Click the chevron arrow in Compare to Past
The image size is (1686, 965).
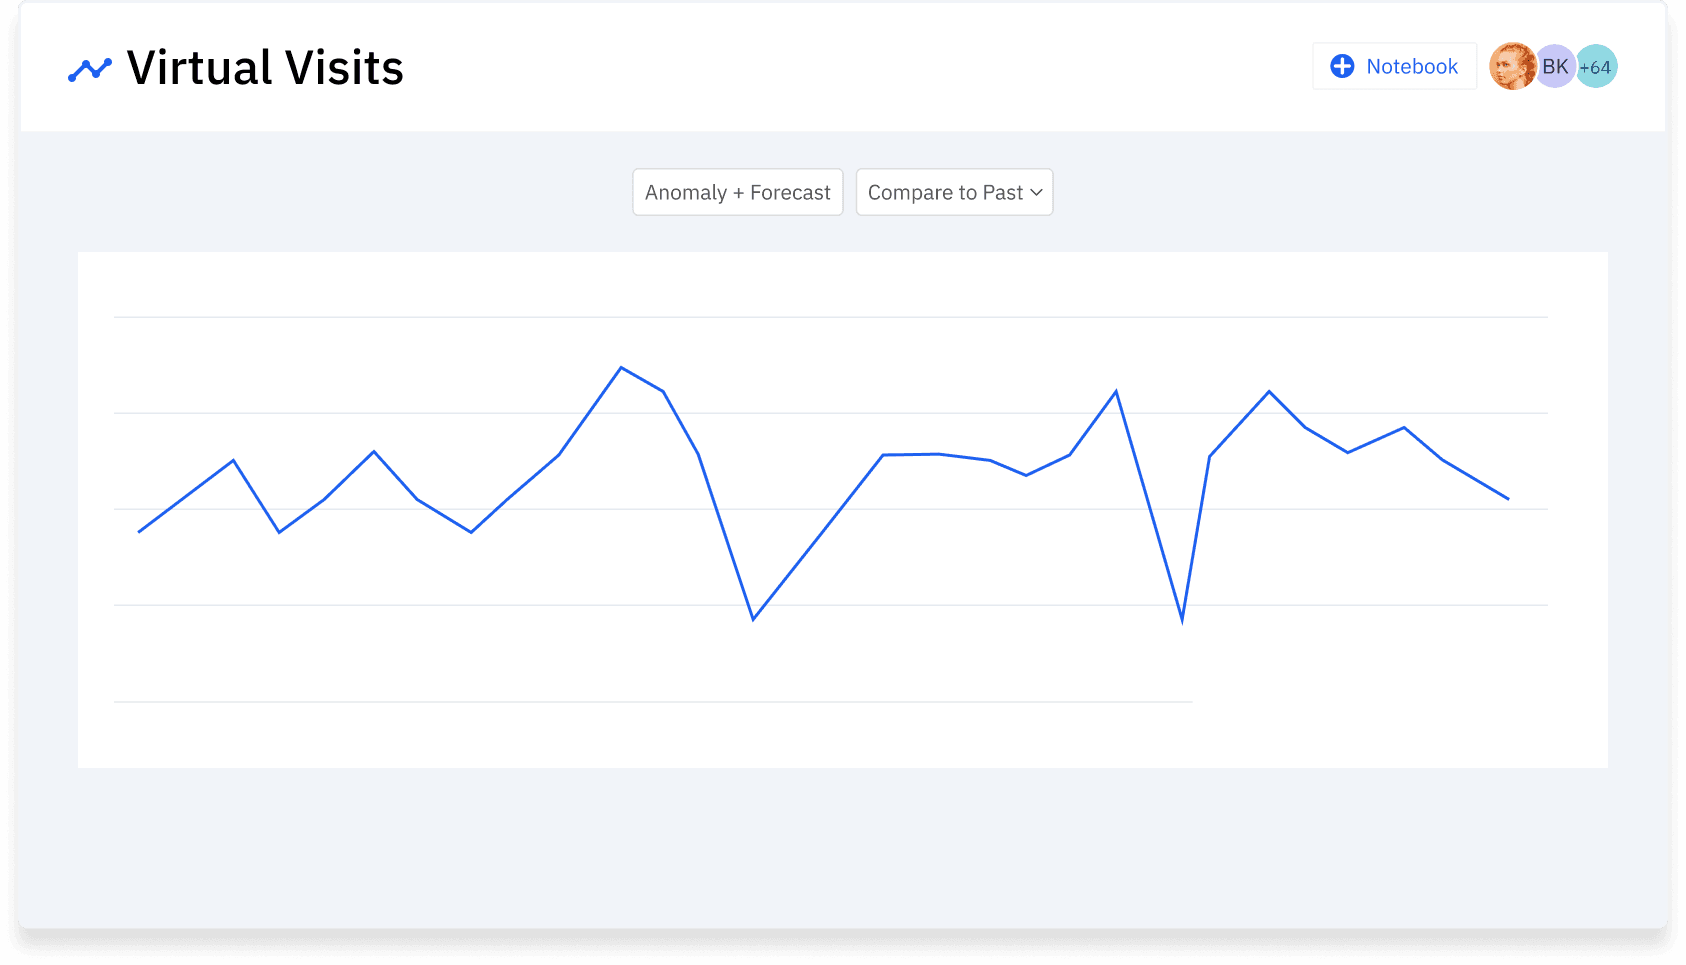[1036, 192]
